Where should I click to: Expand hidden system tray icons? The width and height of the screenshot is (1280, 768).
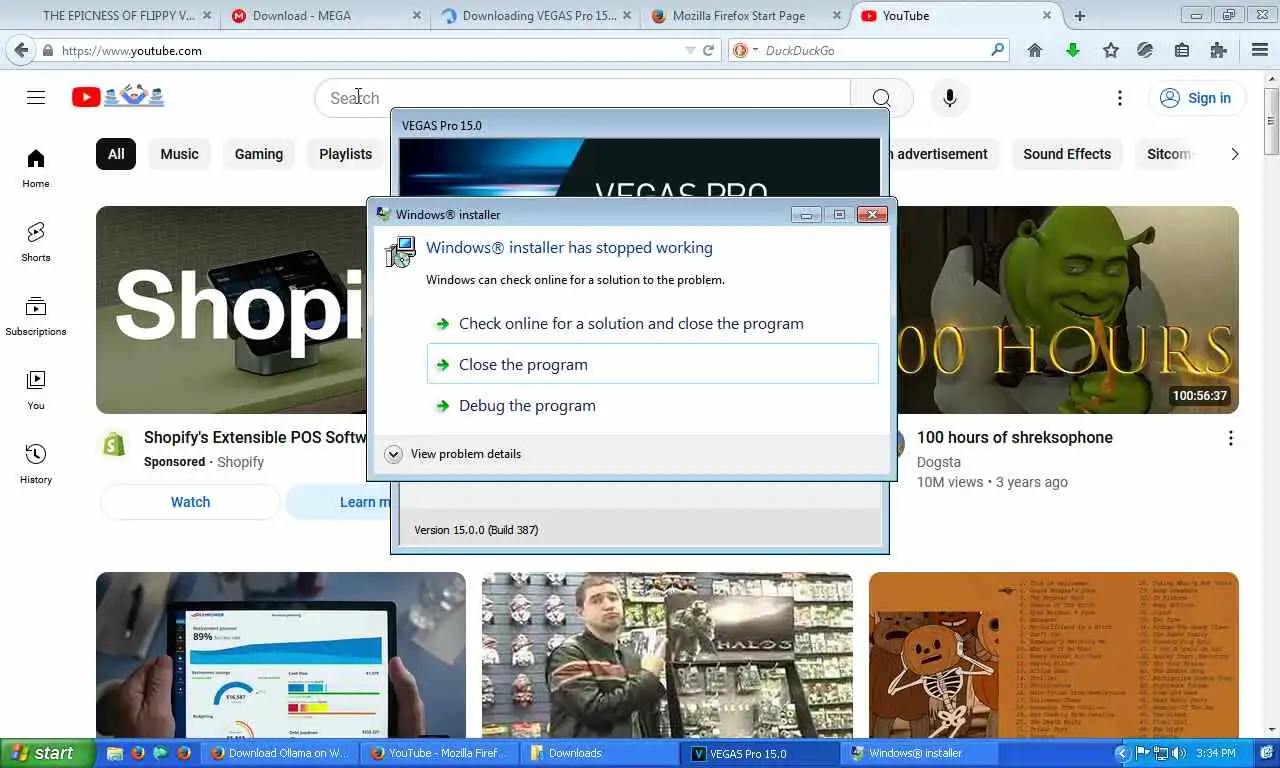[x=1121, y=753]
